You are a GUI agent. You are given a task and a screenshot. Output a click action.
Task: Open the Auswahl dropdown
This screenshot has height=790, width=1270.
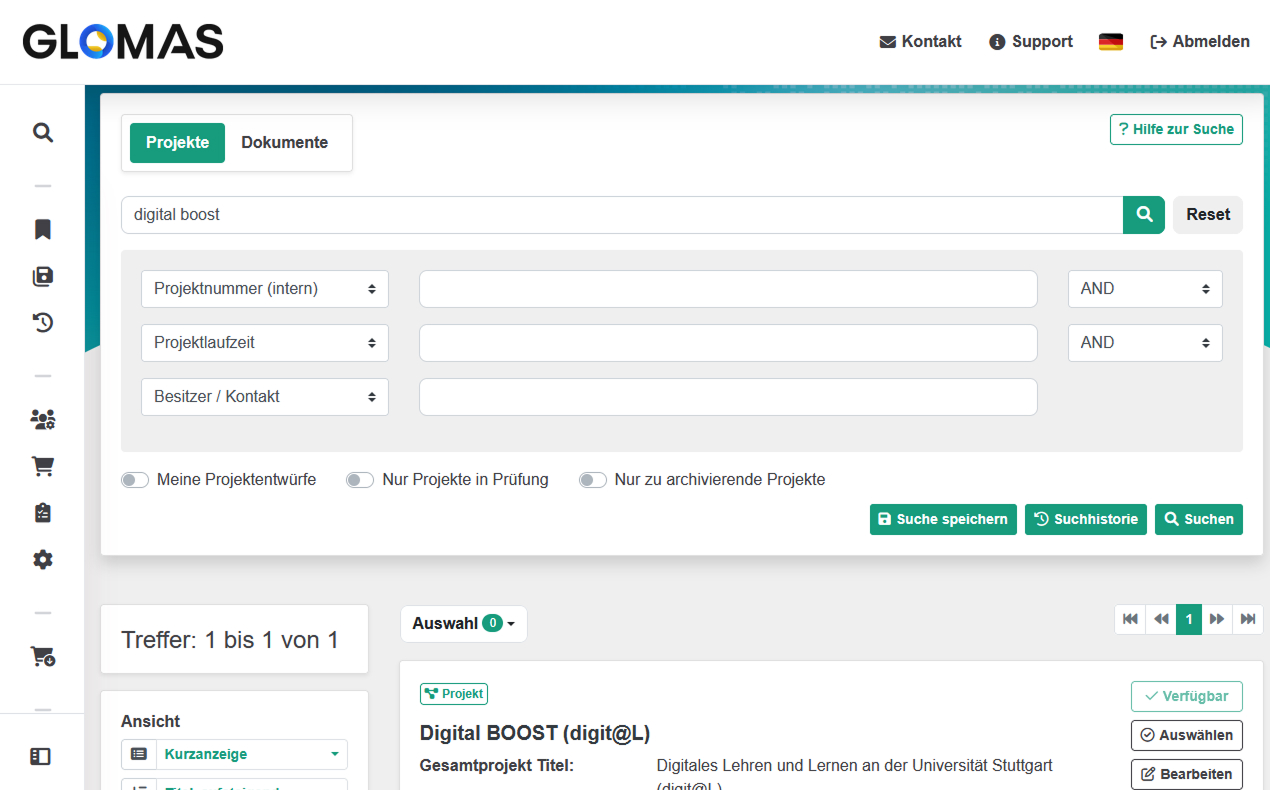[463, 624]
